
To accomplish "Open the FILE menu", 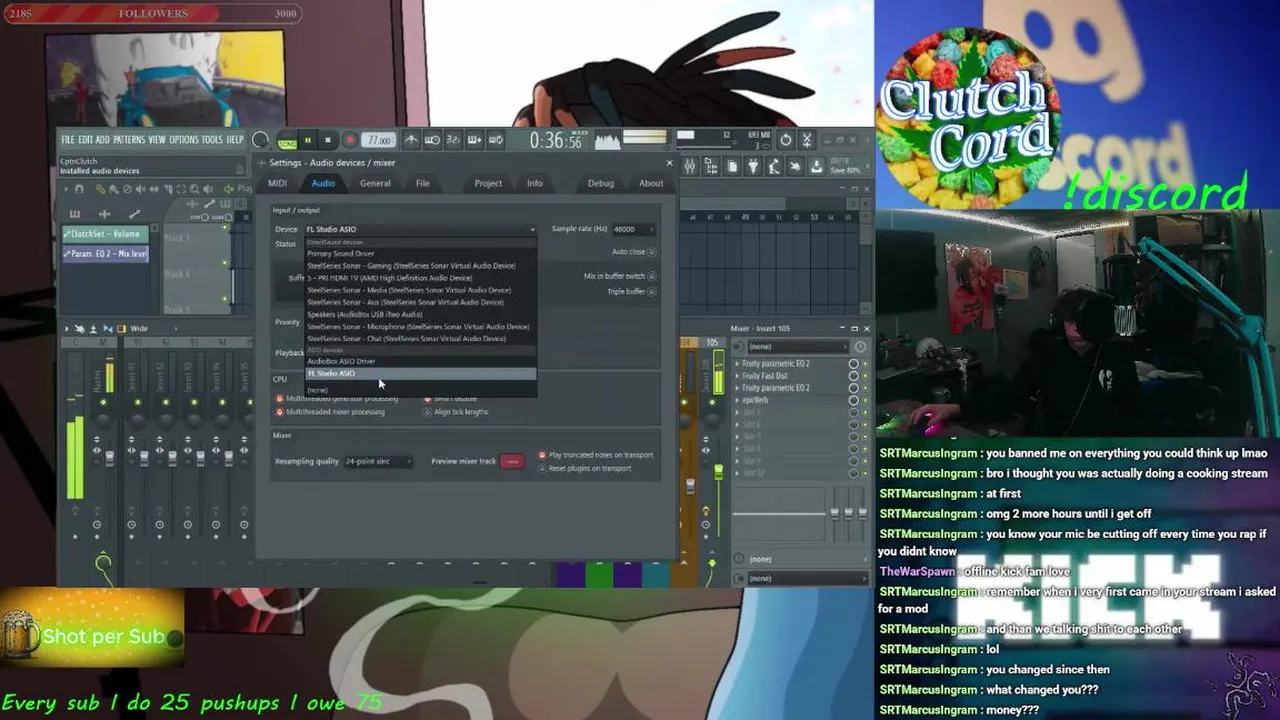I will (x=68, y=140).
